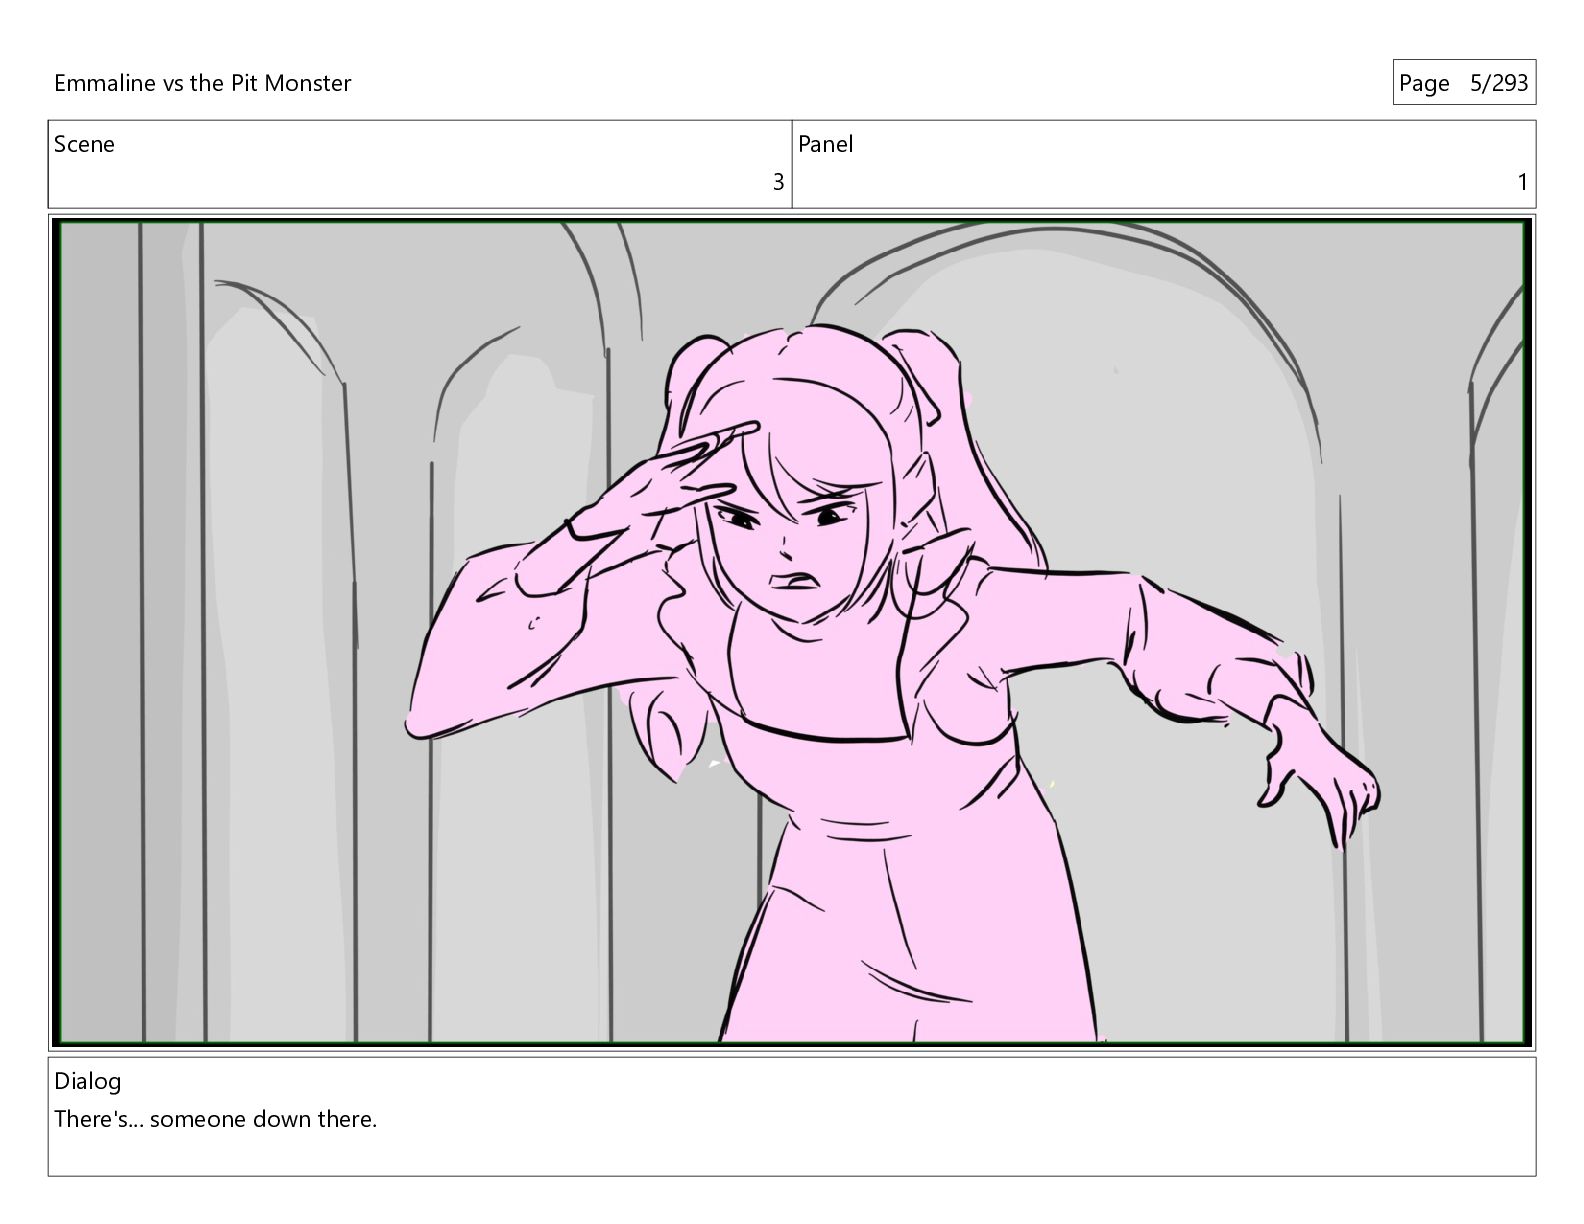Click the 'Scene' label
1584x1224 pixels.
pyautogui.click(x=84, y=144)
